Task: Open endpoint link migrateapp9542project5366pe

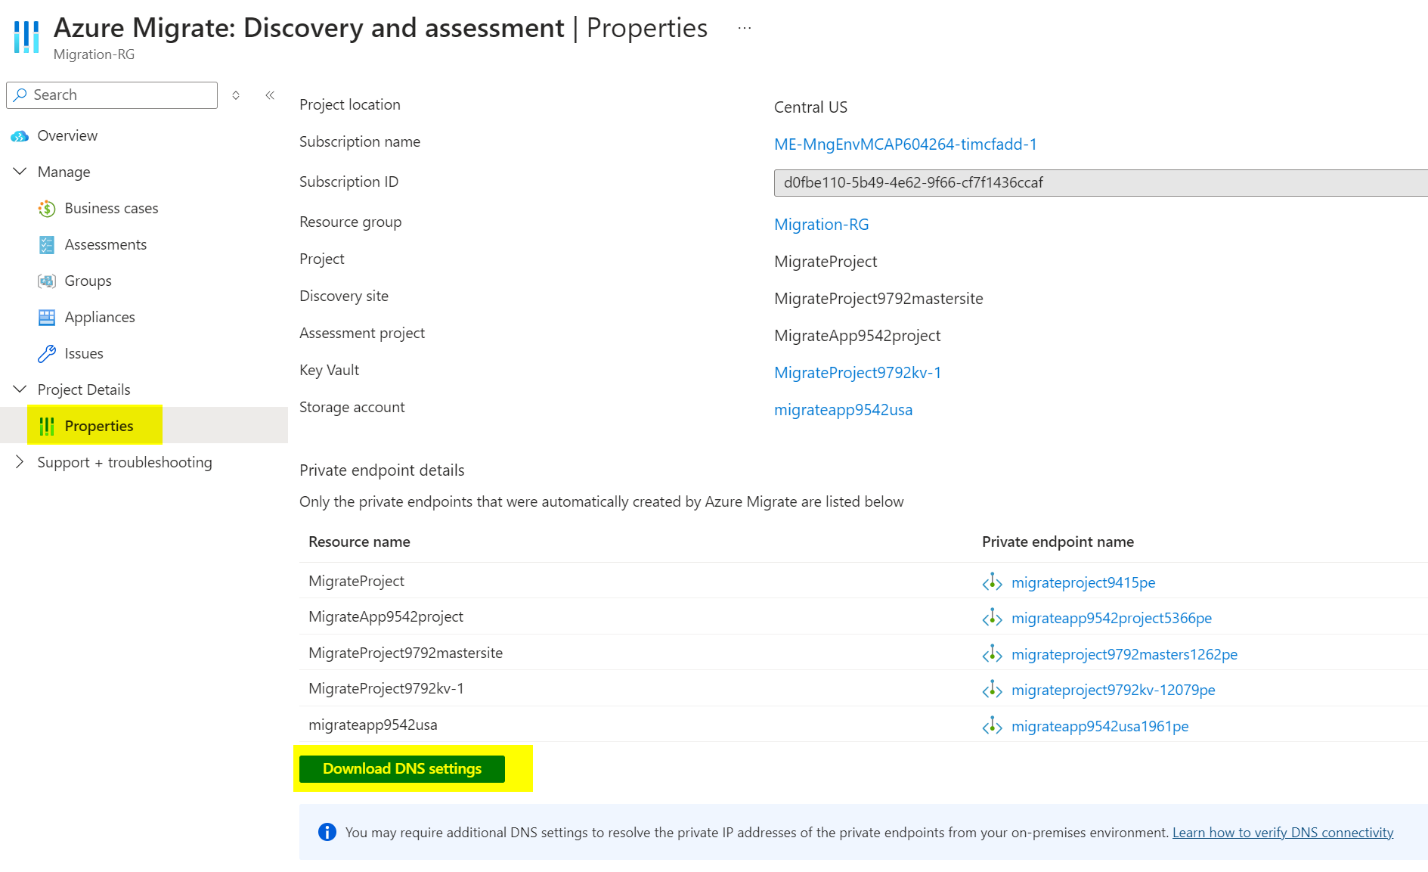Action: point(1111,619)
